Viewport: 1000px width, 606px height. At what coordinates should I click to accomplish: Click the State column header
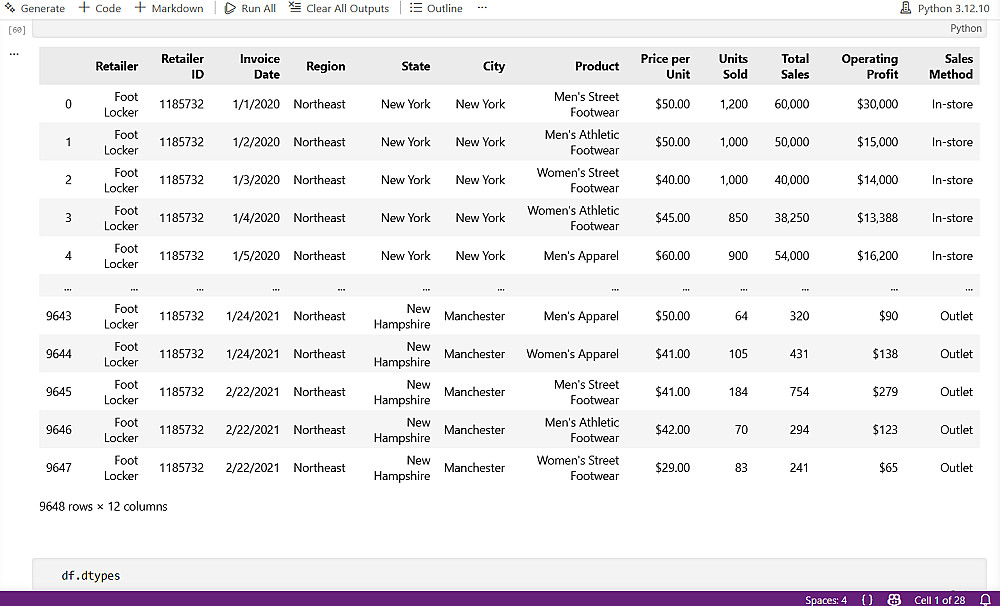(x=416, y=66)
